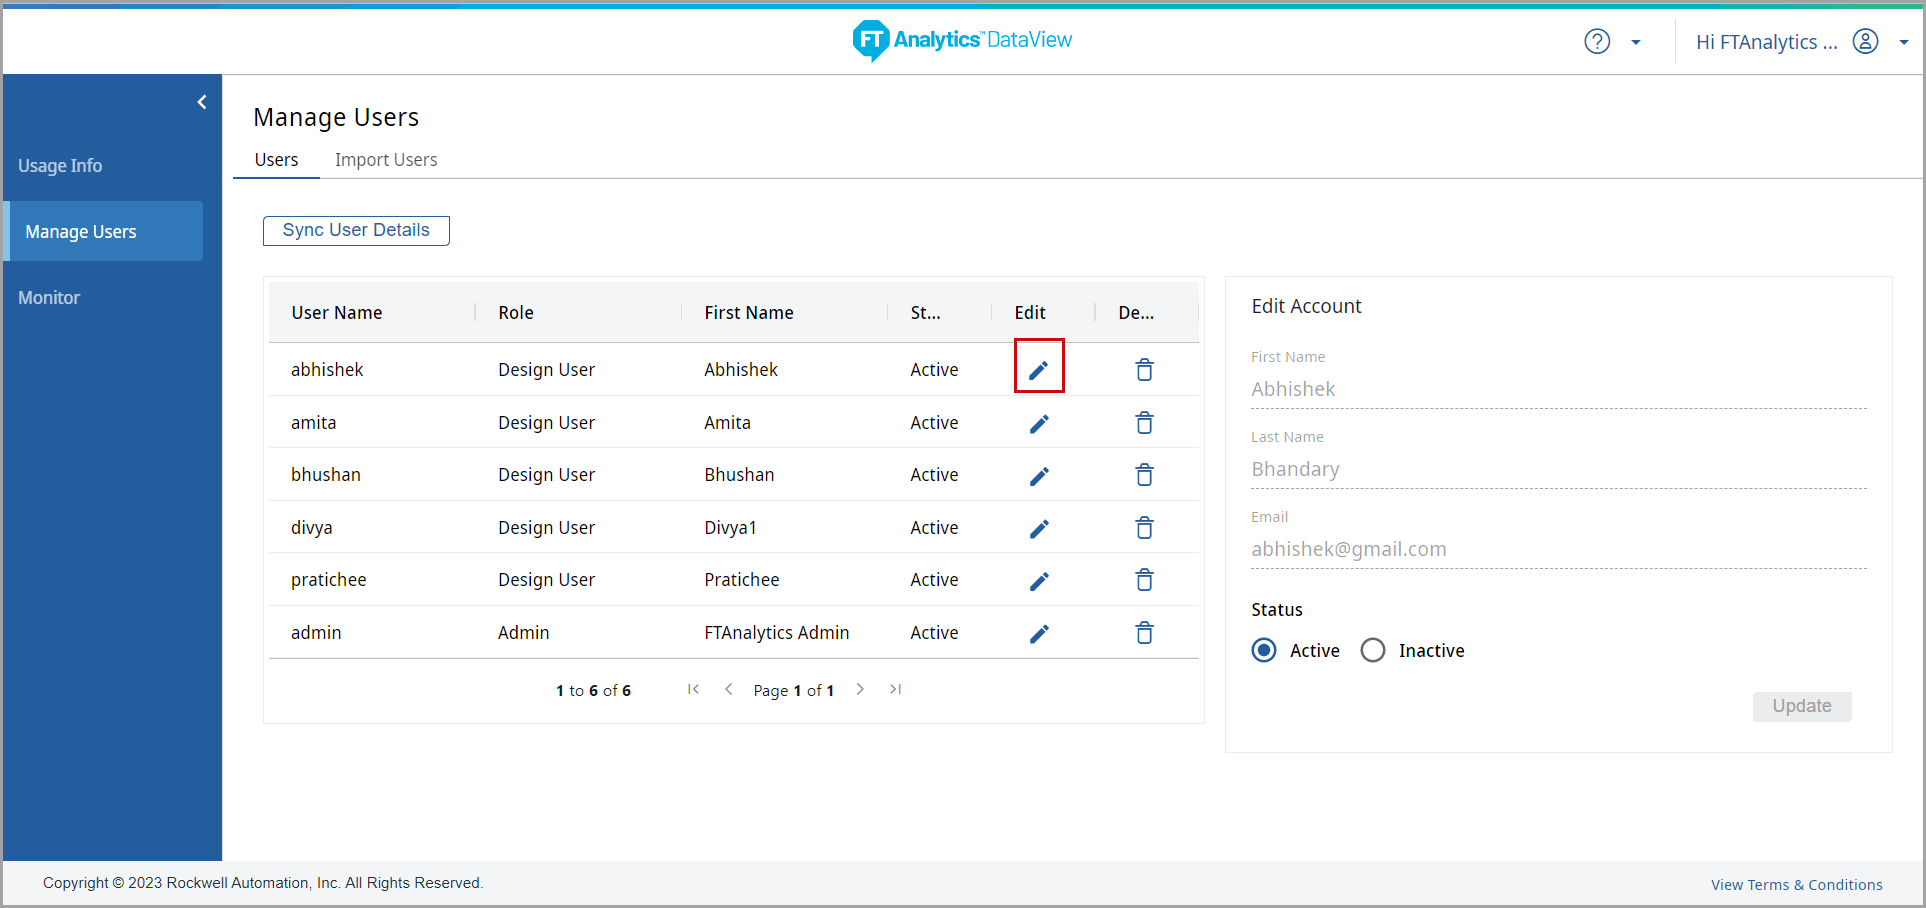Click the Page 1 of 1 indicator
1926x908 pixels.
(x=794, y=691)
